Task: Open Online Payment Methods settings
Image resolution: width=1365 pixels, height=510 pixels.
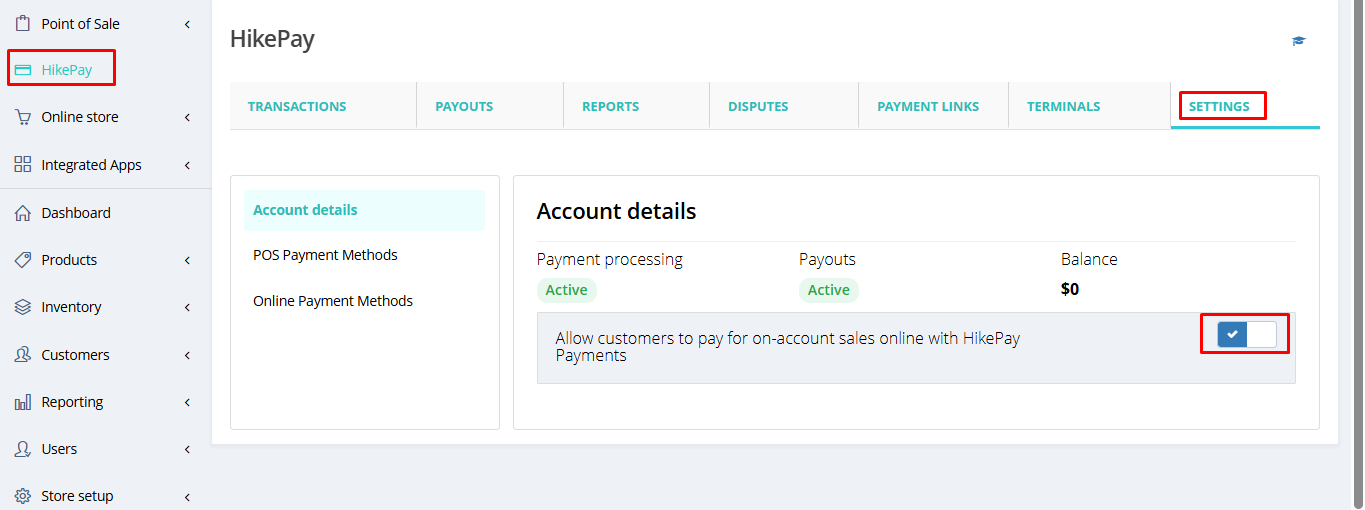Action: tap(333, 301)
